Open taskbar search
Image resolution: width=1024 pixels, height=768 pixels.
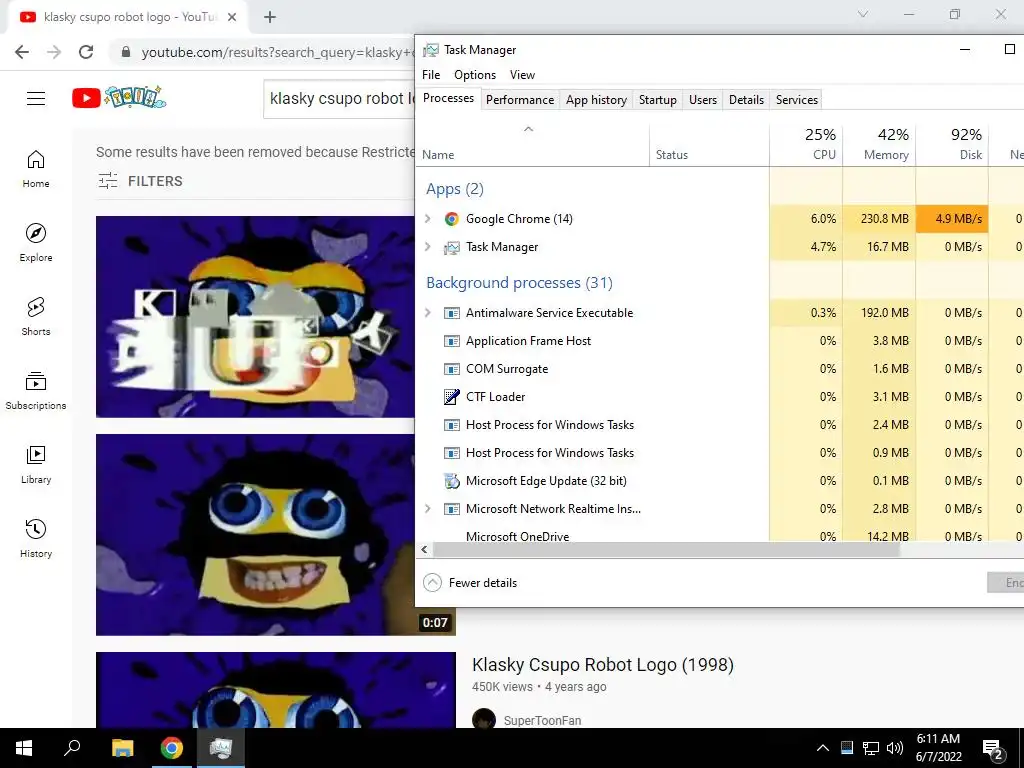pos(72,748)
